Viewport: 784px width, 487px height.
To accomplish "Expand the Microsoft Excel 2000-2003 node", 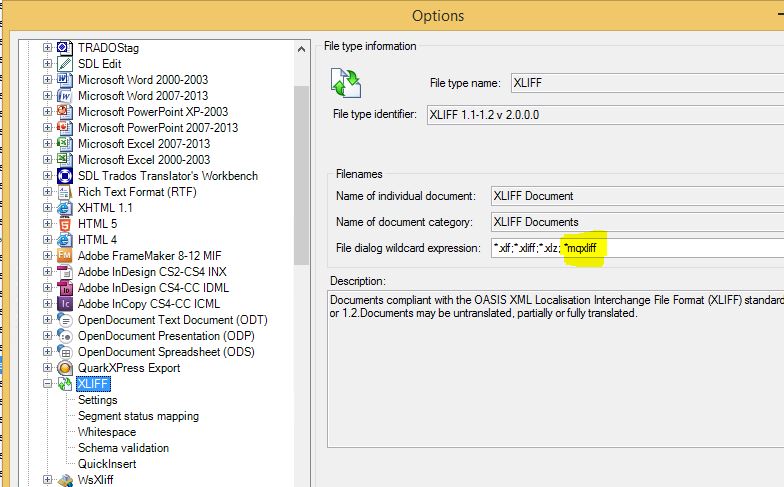I will coord(48,160).
